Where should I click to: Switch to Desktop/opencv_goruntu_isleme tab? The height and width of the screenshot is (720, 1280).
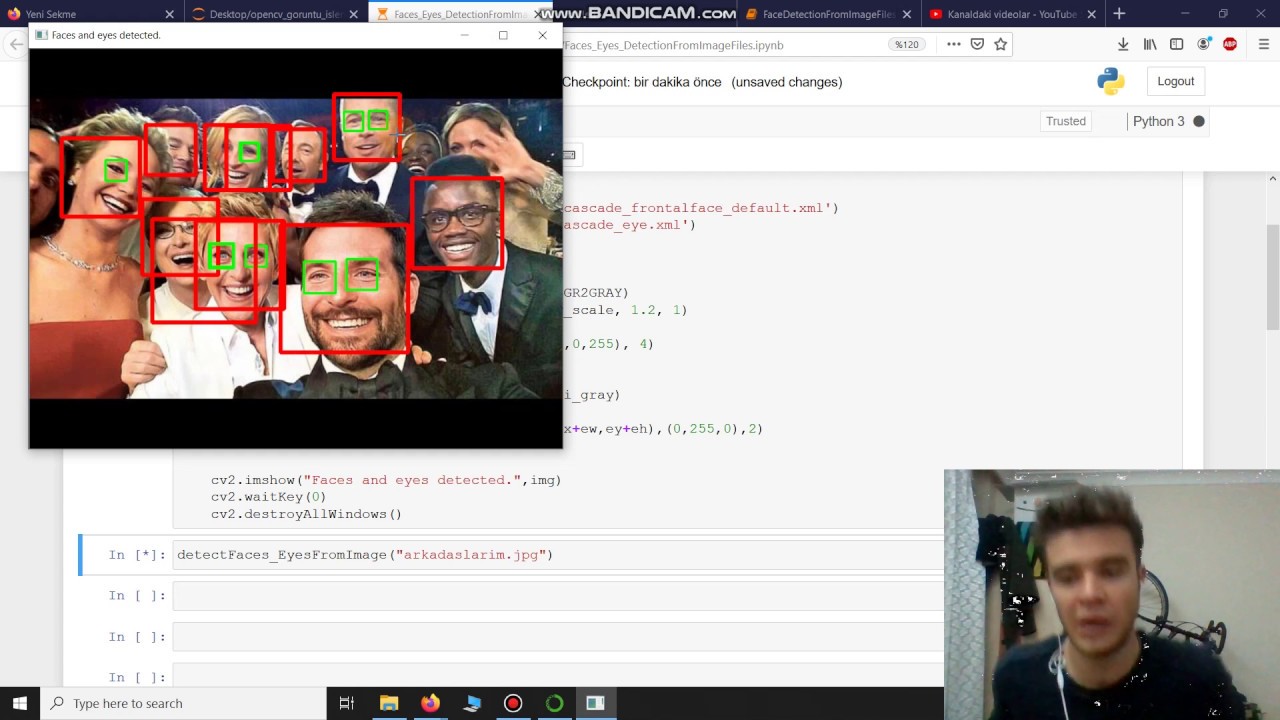point(275,14)
